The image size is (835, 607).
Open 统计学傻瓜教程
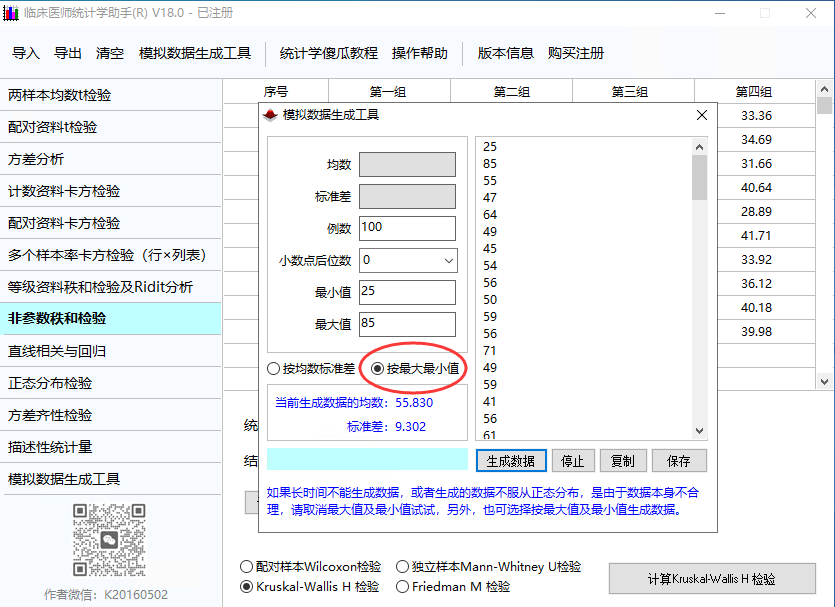329,53
